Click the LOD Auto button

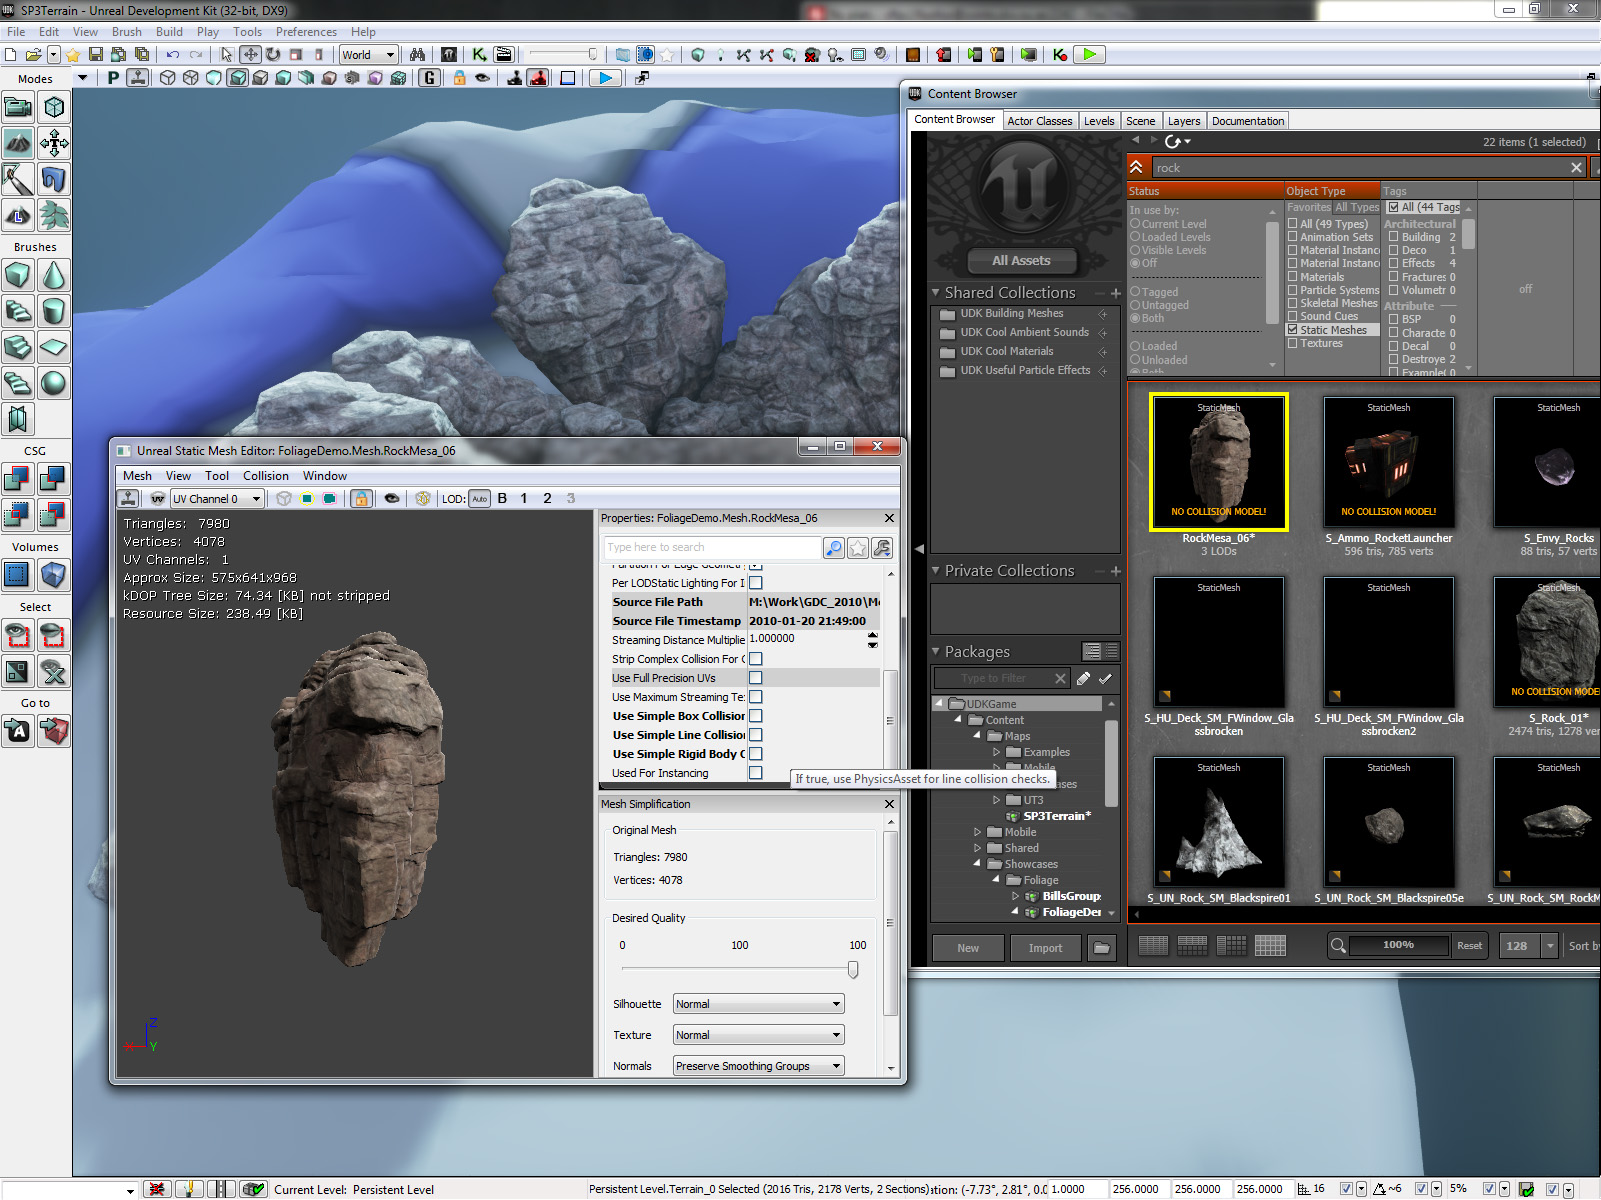[x=480, y=498]
